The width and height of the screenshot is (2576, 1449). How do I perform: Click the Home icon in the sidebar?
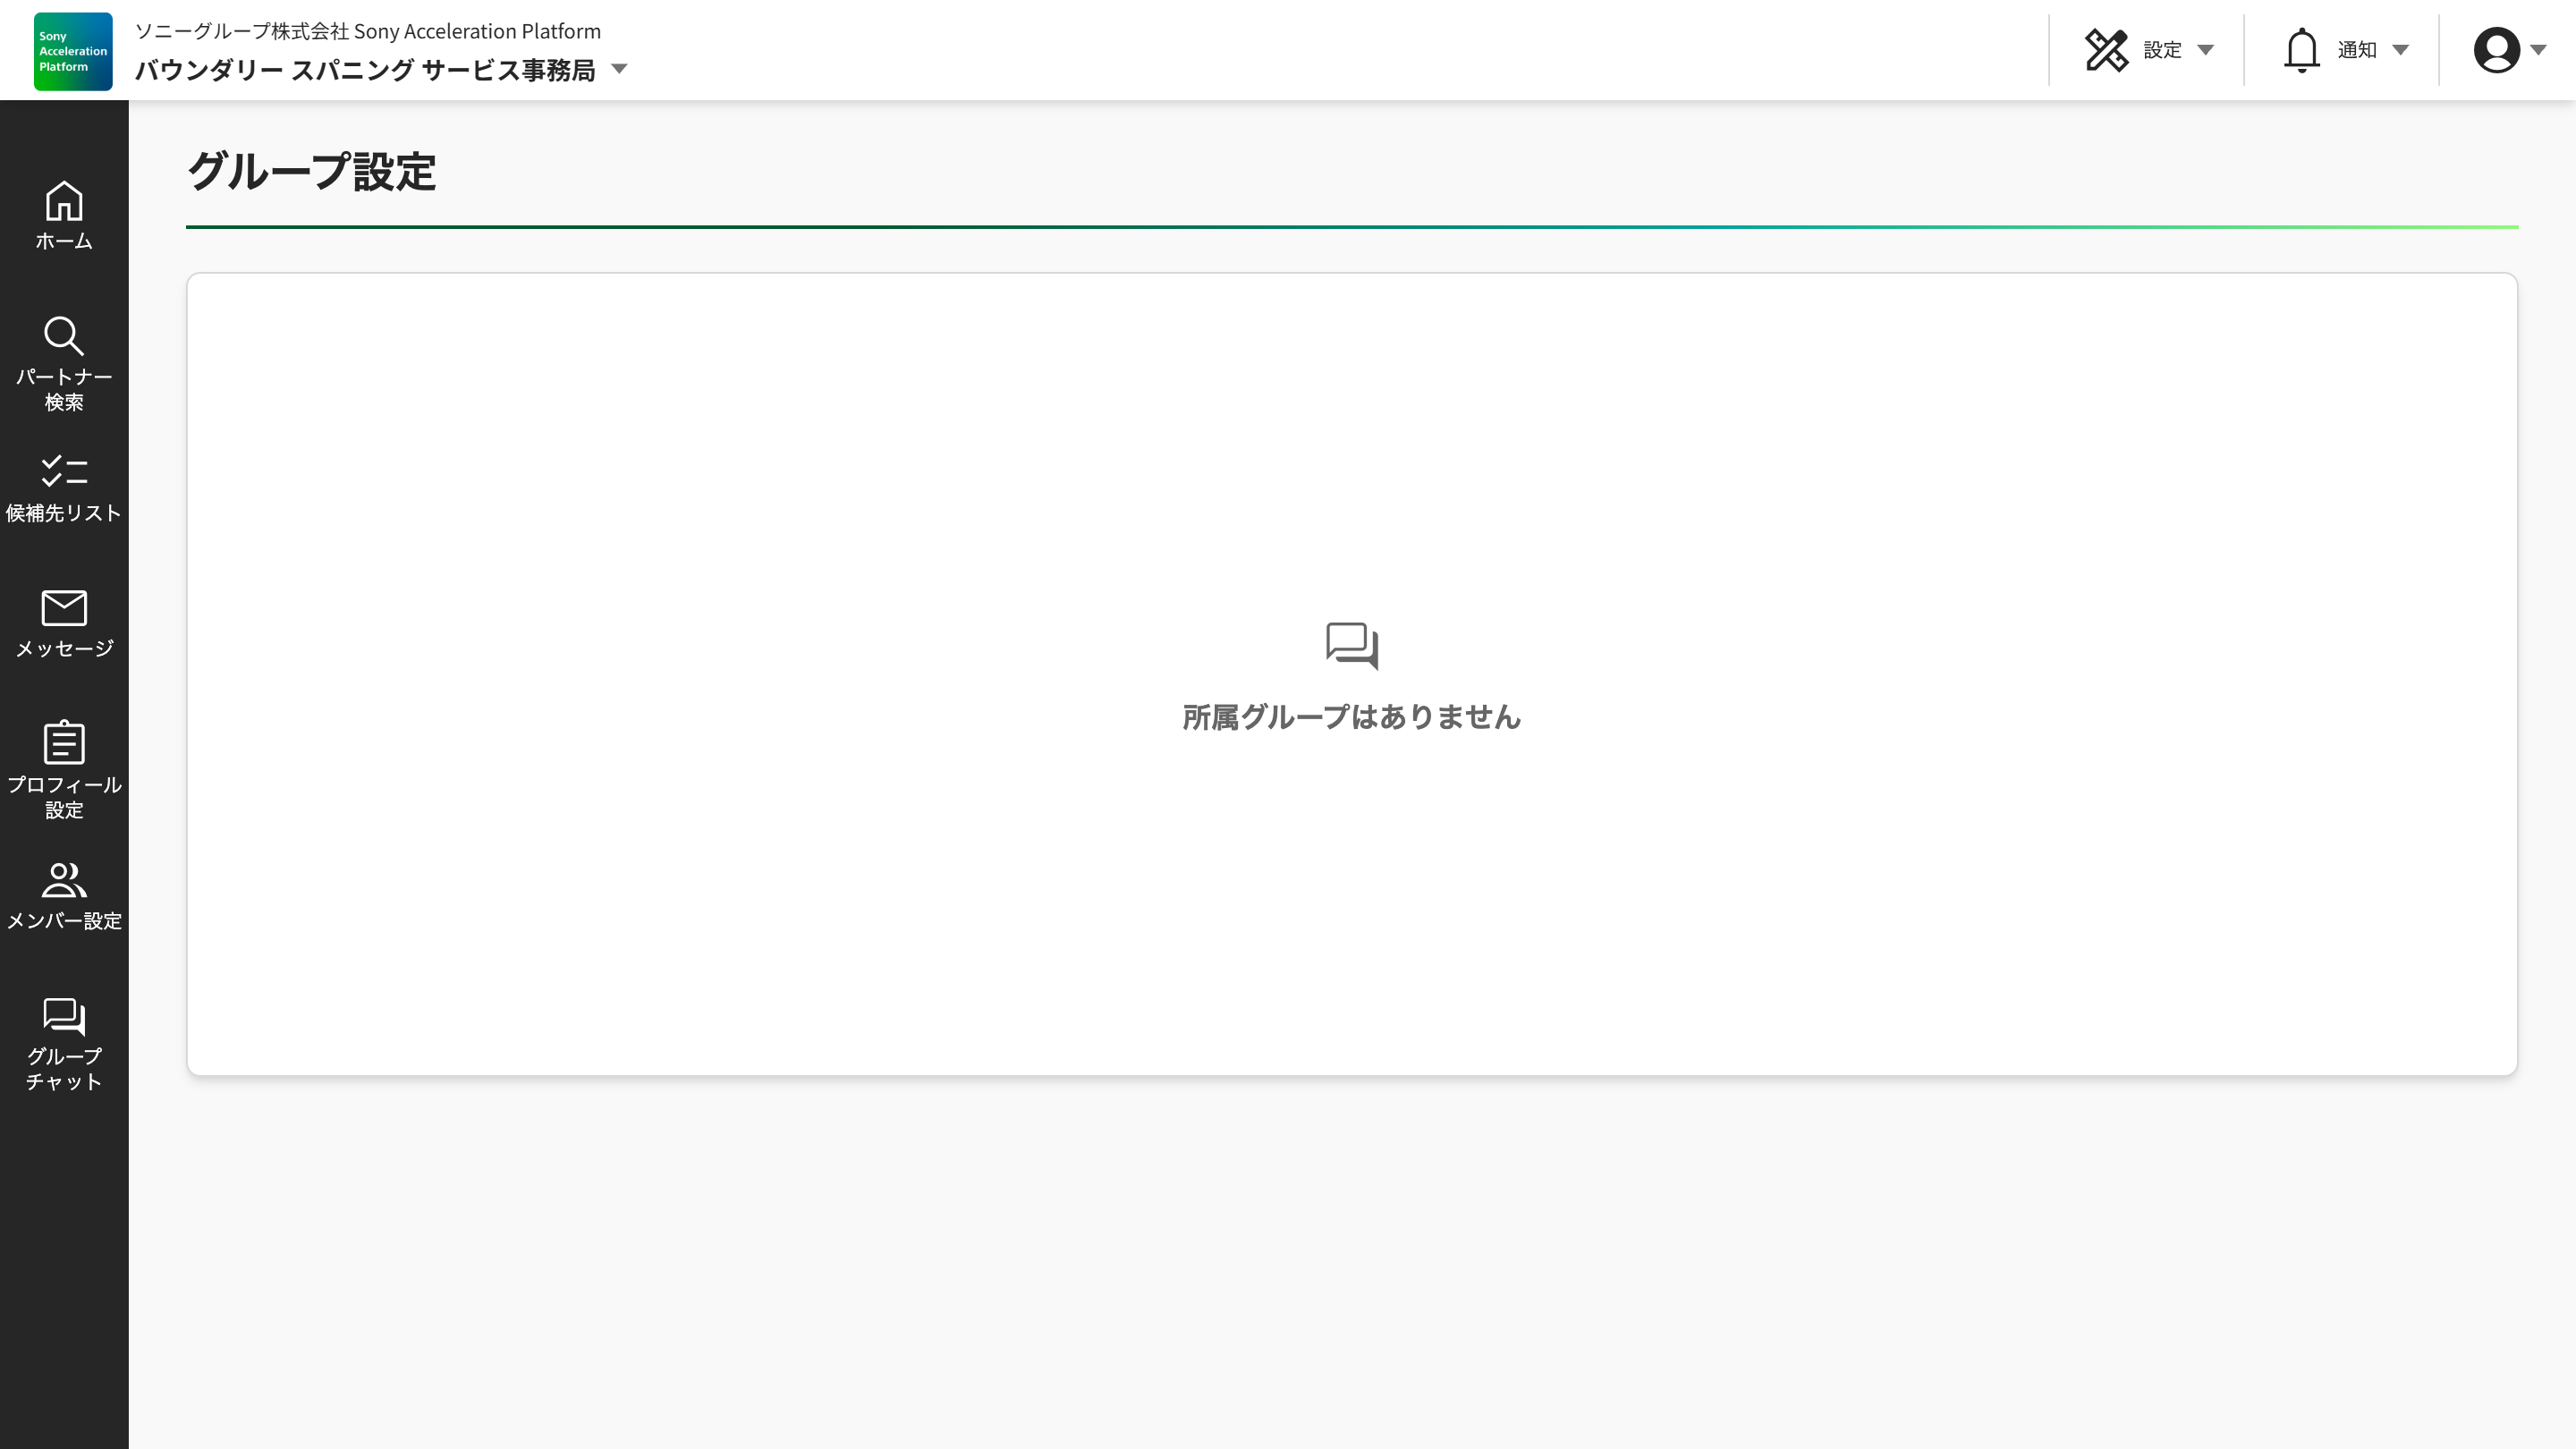tap(64, 202)
